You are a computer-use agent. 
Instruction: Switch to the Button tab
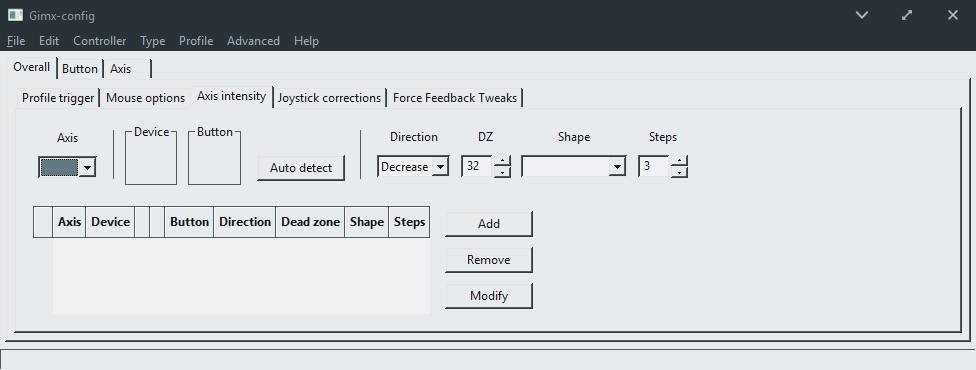pos(80,69)
